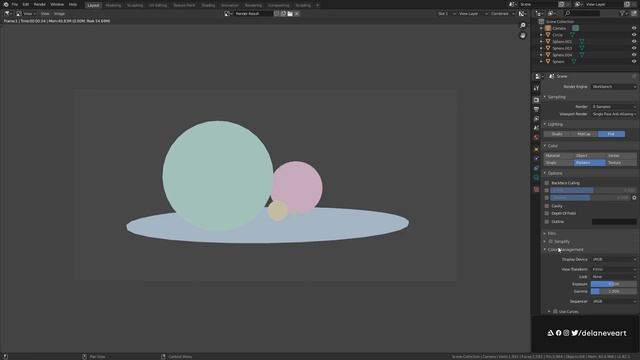The image size is (640, 360).
Task: Enable Depth Of Field checkbox
Action: (x=547, y=213)
